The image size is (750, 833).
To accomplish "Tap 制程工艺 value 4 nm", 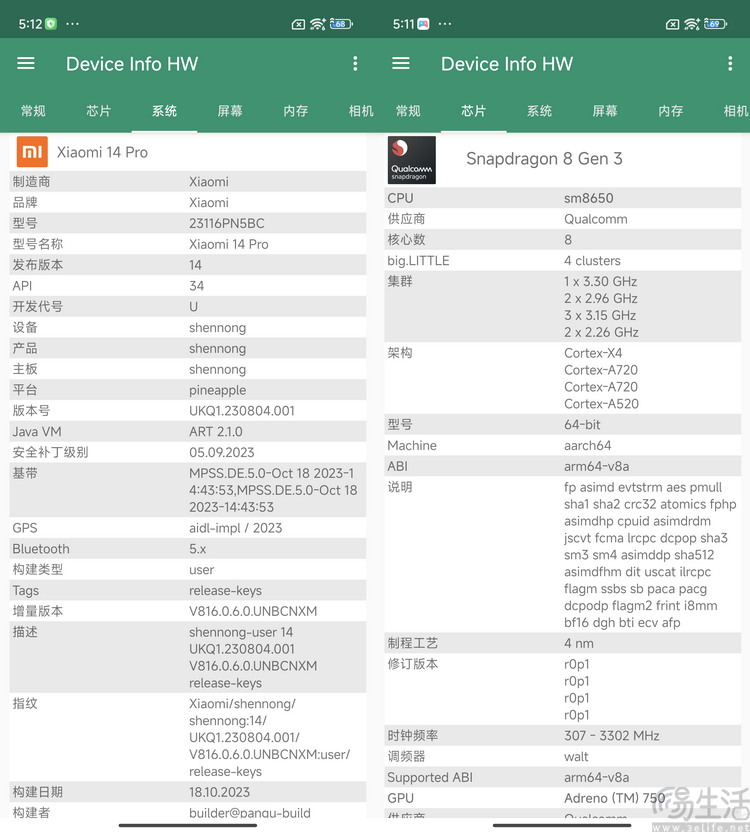I will (579, 643).
